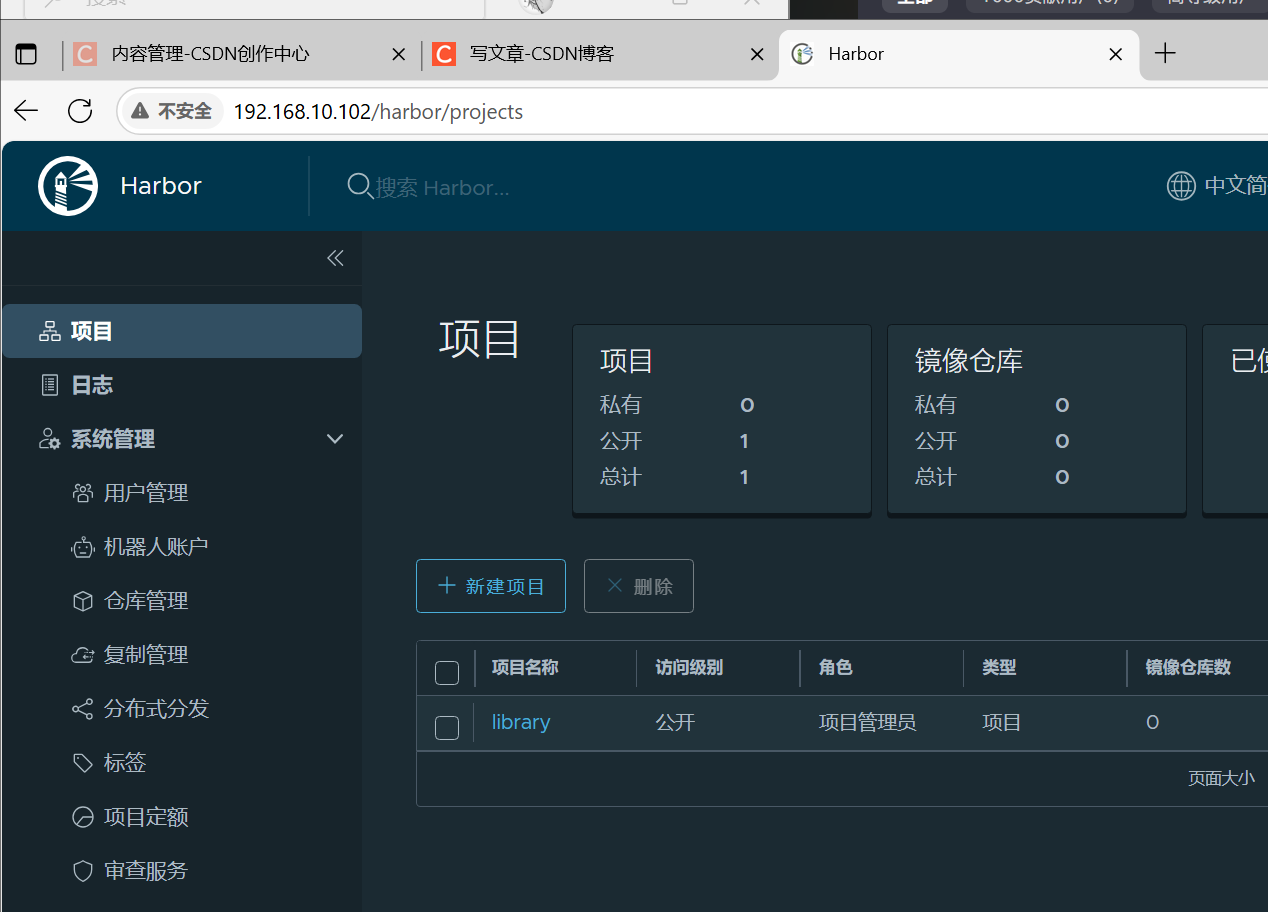1268x912 pixels.
Task: Click the projects hierarchy icon
Action: (x=49, y=331)
